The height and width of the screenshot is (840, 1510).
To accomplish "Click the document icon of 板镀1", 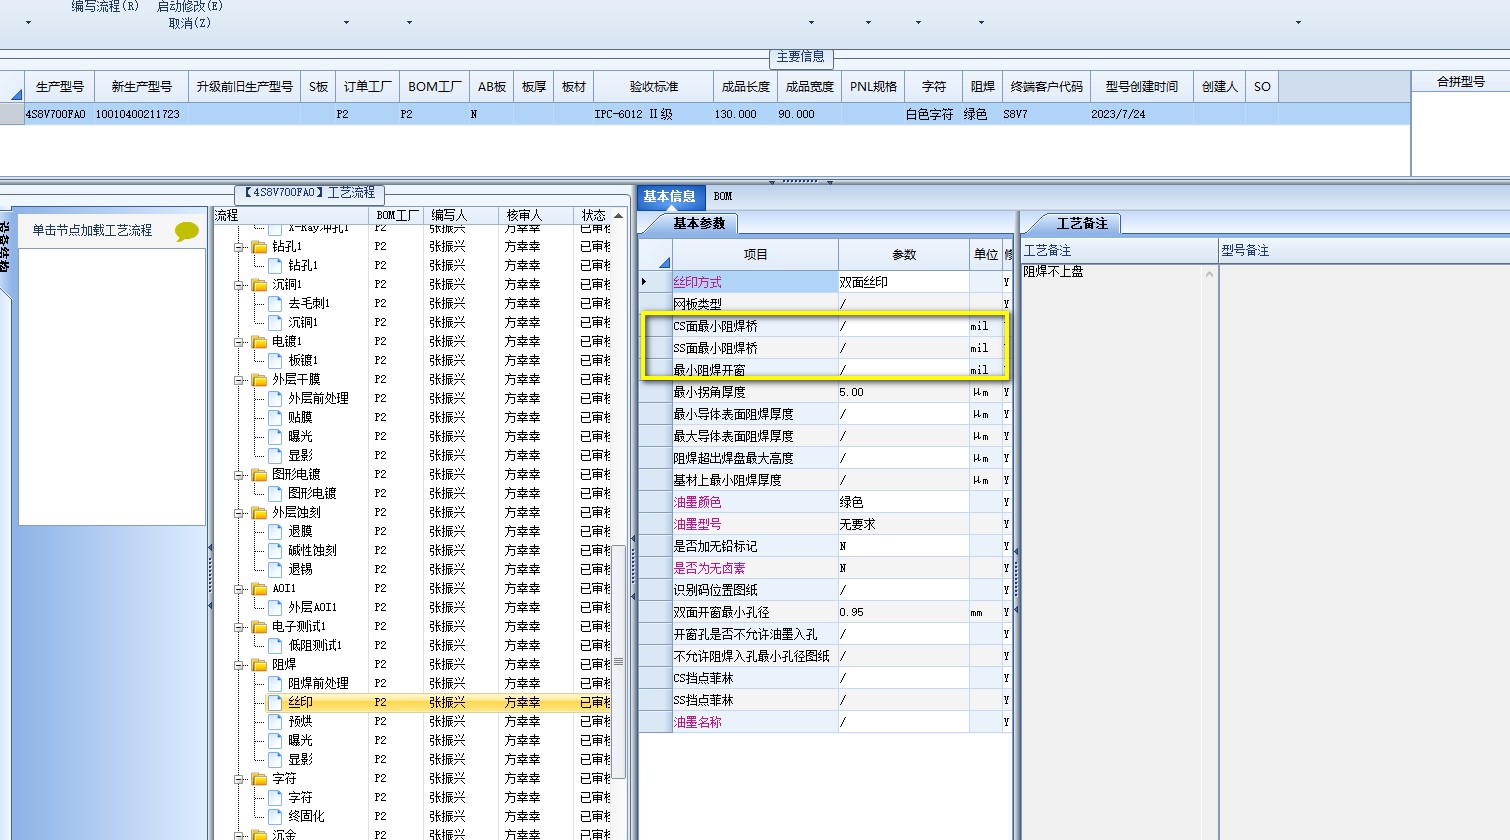I will pyautogui.click(x=275, y=360).
